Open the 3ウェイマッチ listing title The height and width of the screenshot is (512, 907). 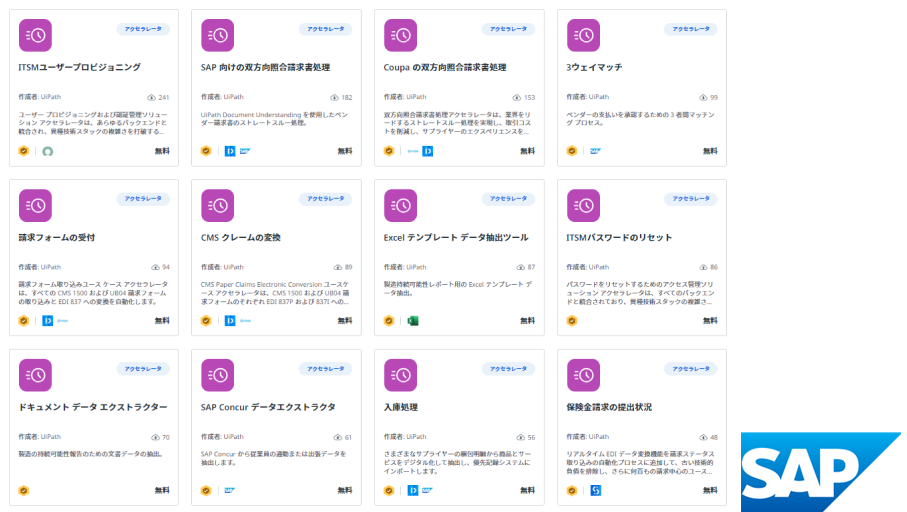click(x=594, y=67)
